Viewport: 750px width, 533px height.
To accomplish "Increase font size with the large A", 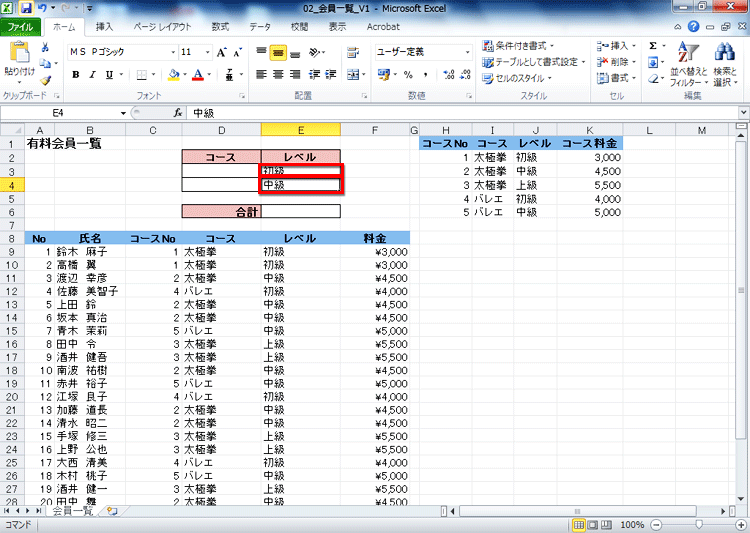I will point(221,52).
